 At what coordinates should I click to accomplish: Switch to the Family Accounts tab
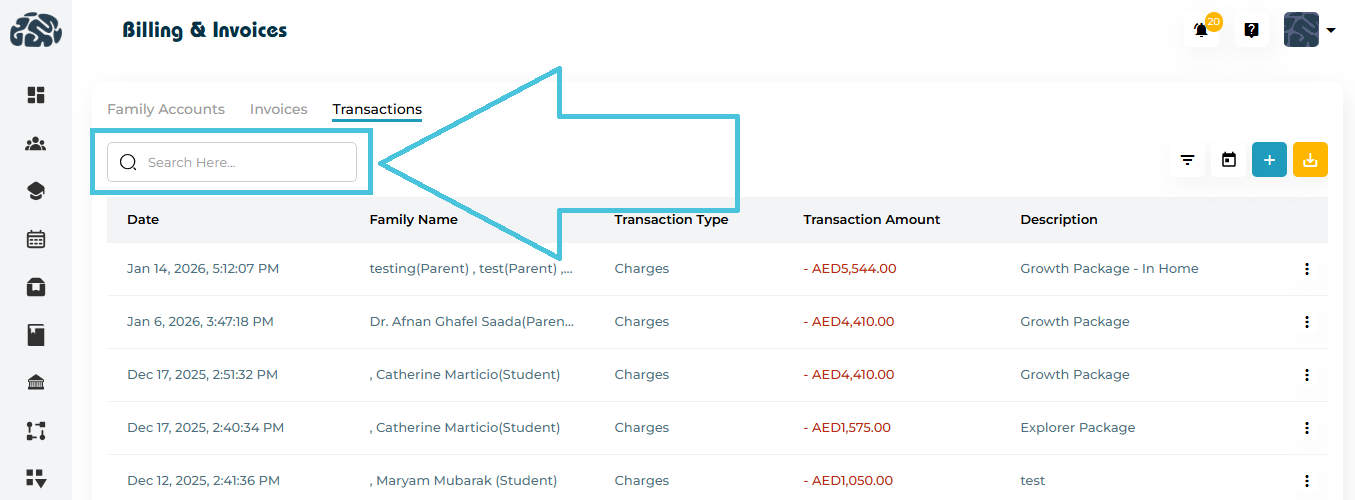pos(166,109)
